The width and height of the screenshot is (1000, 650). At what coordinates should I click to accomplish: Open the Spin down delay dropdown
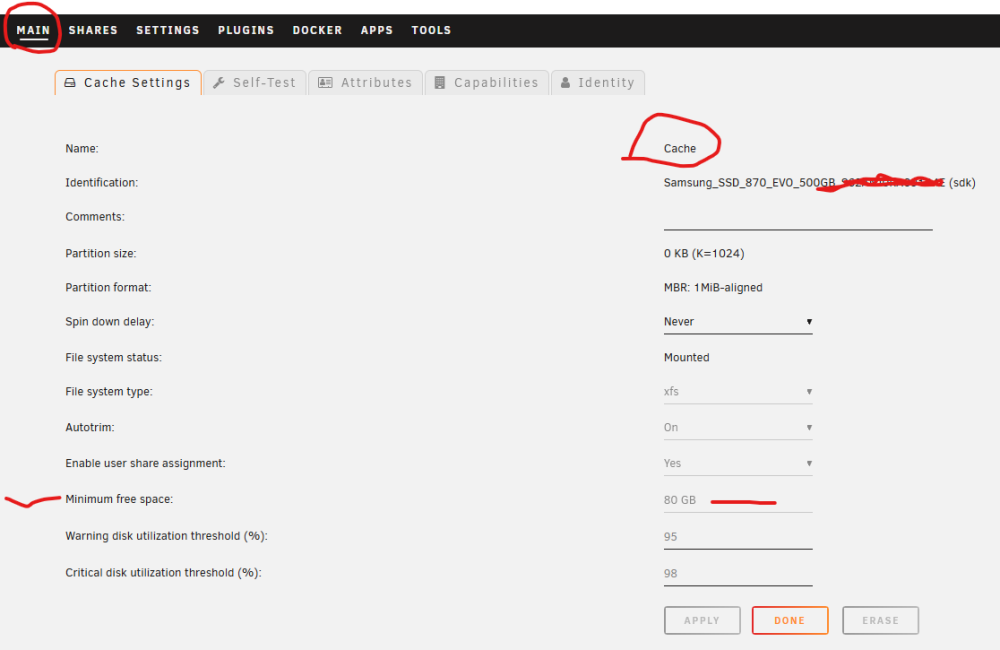[x=738, y=322]
